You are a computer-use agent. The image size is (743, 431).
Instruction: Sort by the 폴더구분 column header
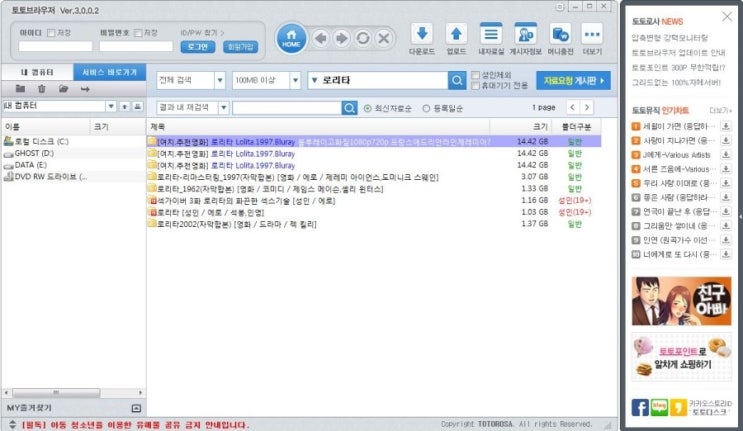tap(576, 127)
